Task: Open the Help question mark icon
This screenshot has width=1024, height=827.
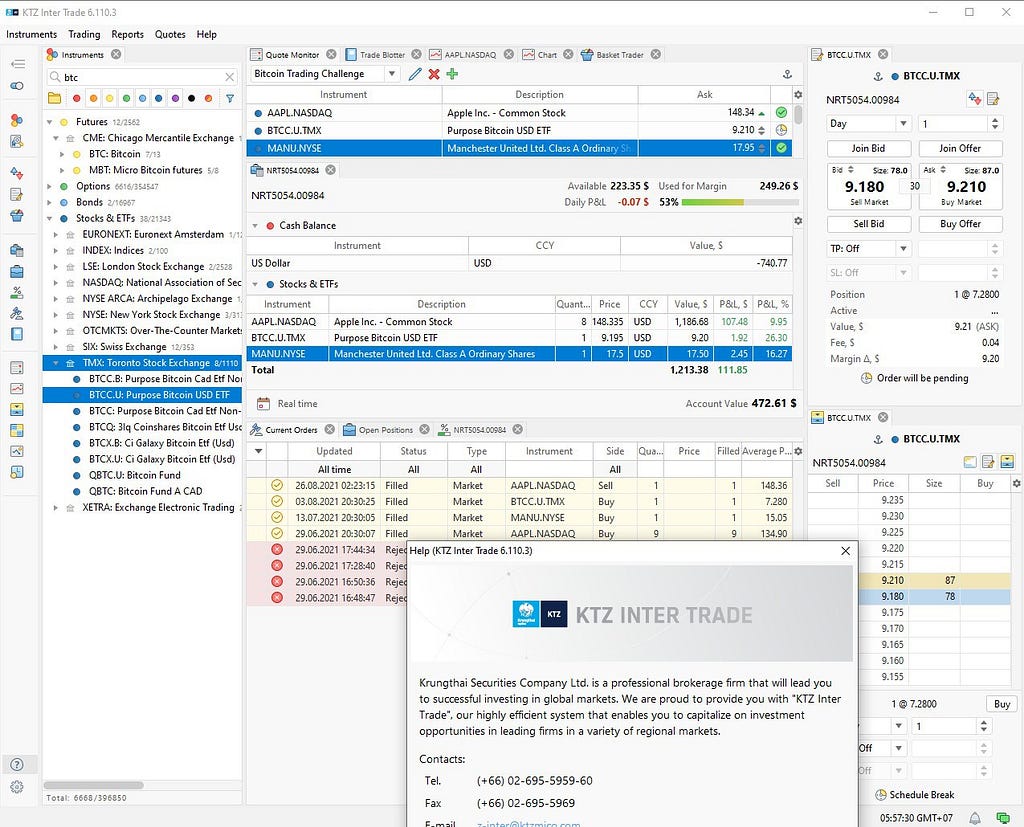Action: pyautogui.click(x=17, y=764)
